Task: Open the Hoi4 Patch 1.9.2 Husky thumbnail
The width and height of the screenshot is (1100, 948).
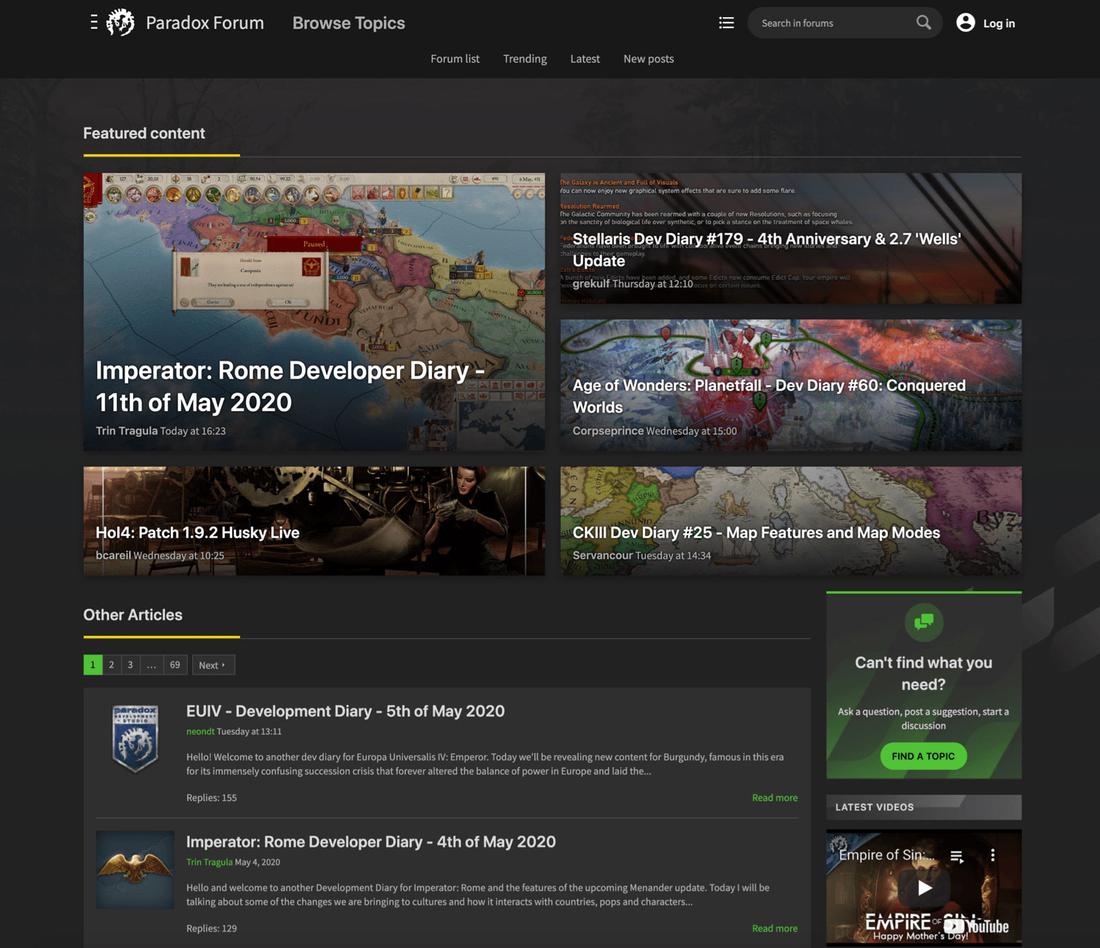Action: point(314,520)
